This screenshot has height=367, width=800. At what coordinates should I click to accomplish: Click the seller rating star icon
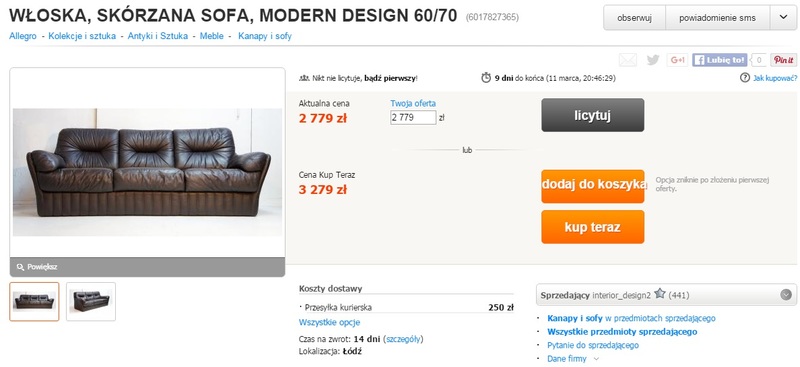coord(660,293)
